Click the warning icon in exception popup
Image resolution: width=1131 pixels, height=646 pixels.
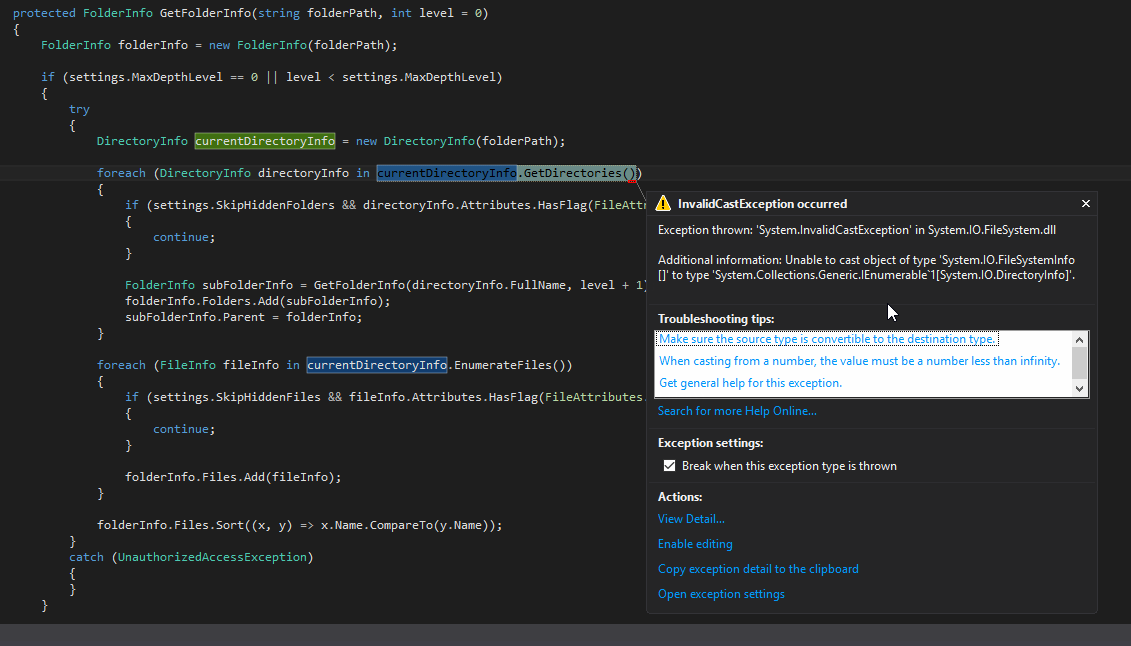(x=663, y=204)
